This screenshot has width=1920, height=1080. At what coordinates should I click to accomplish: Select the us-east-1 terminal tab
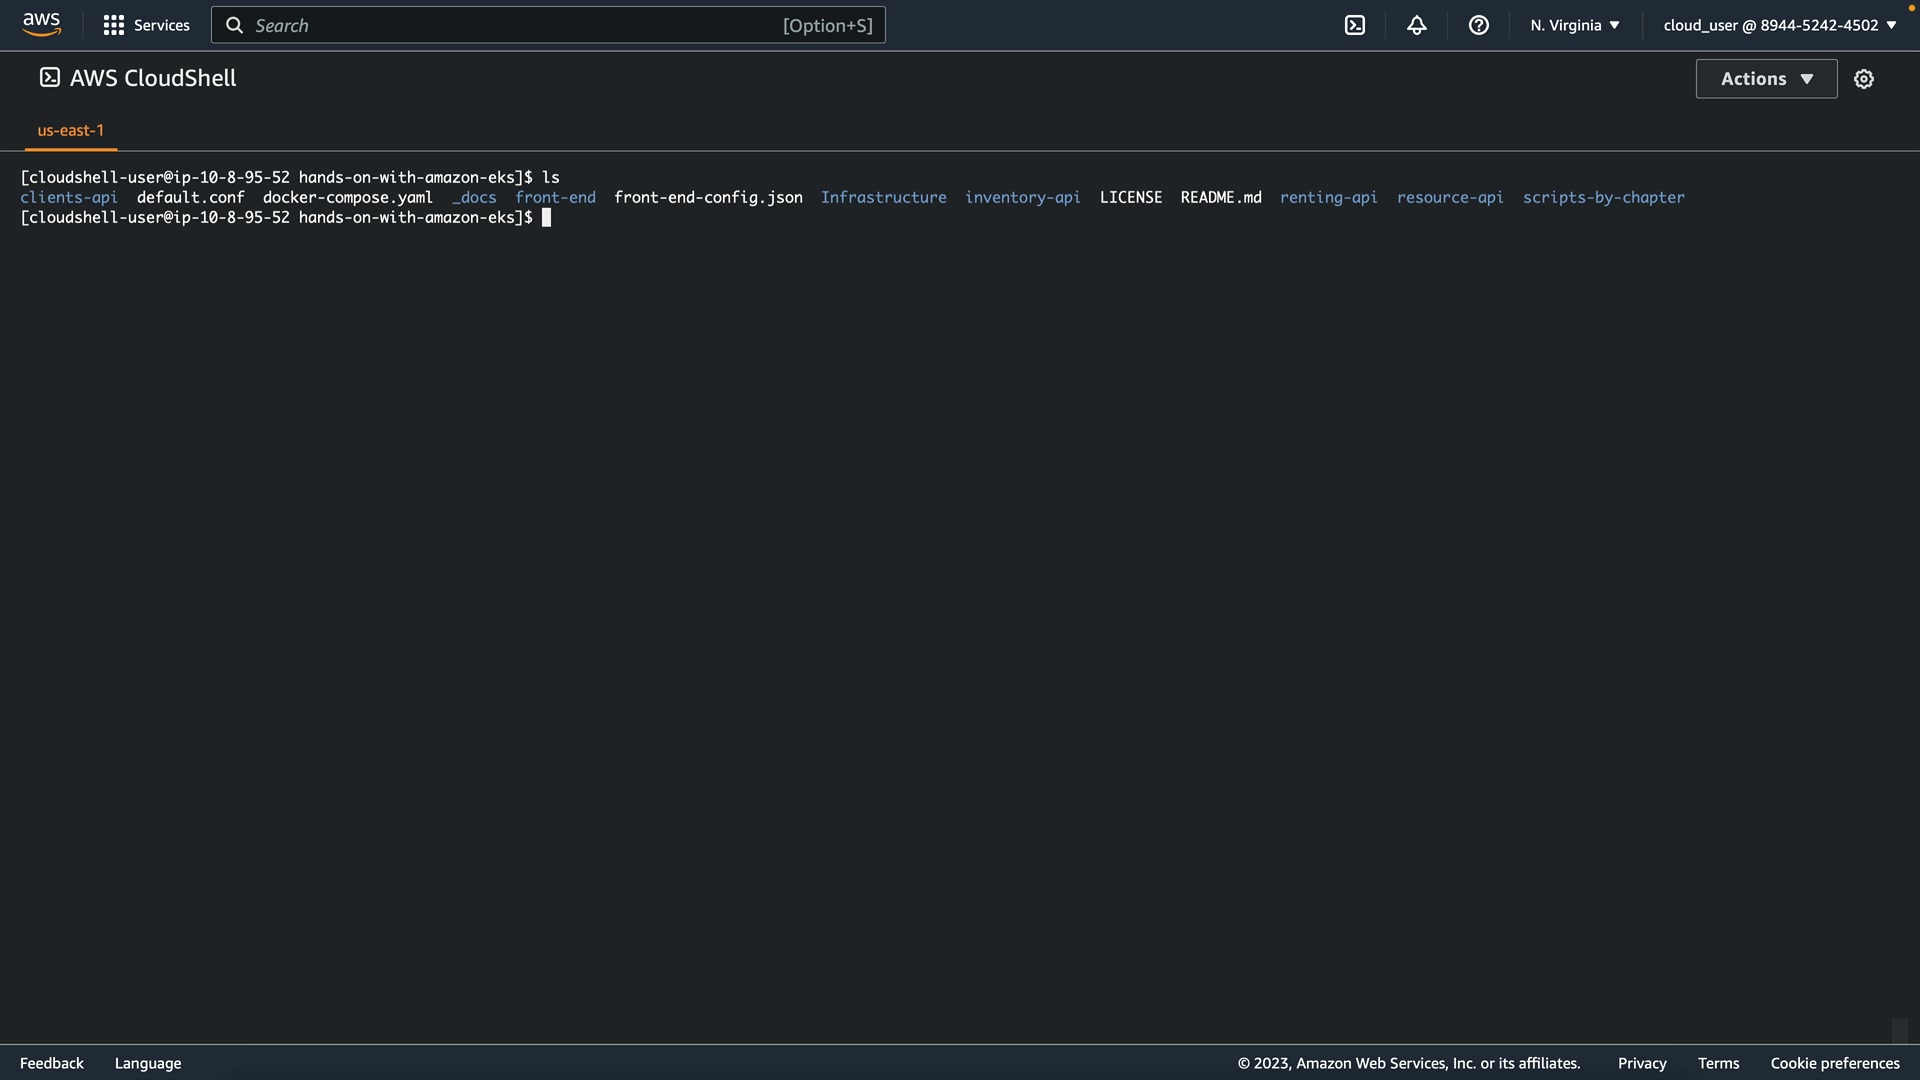point(70,130)
